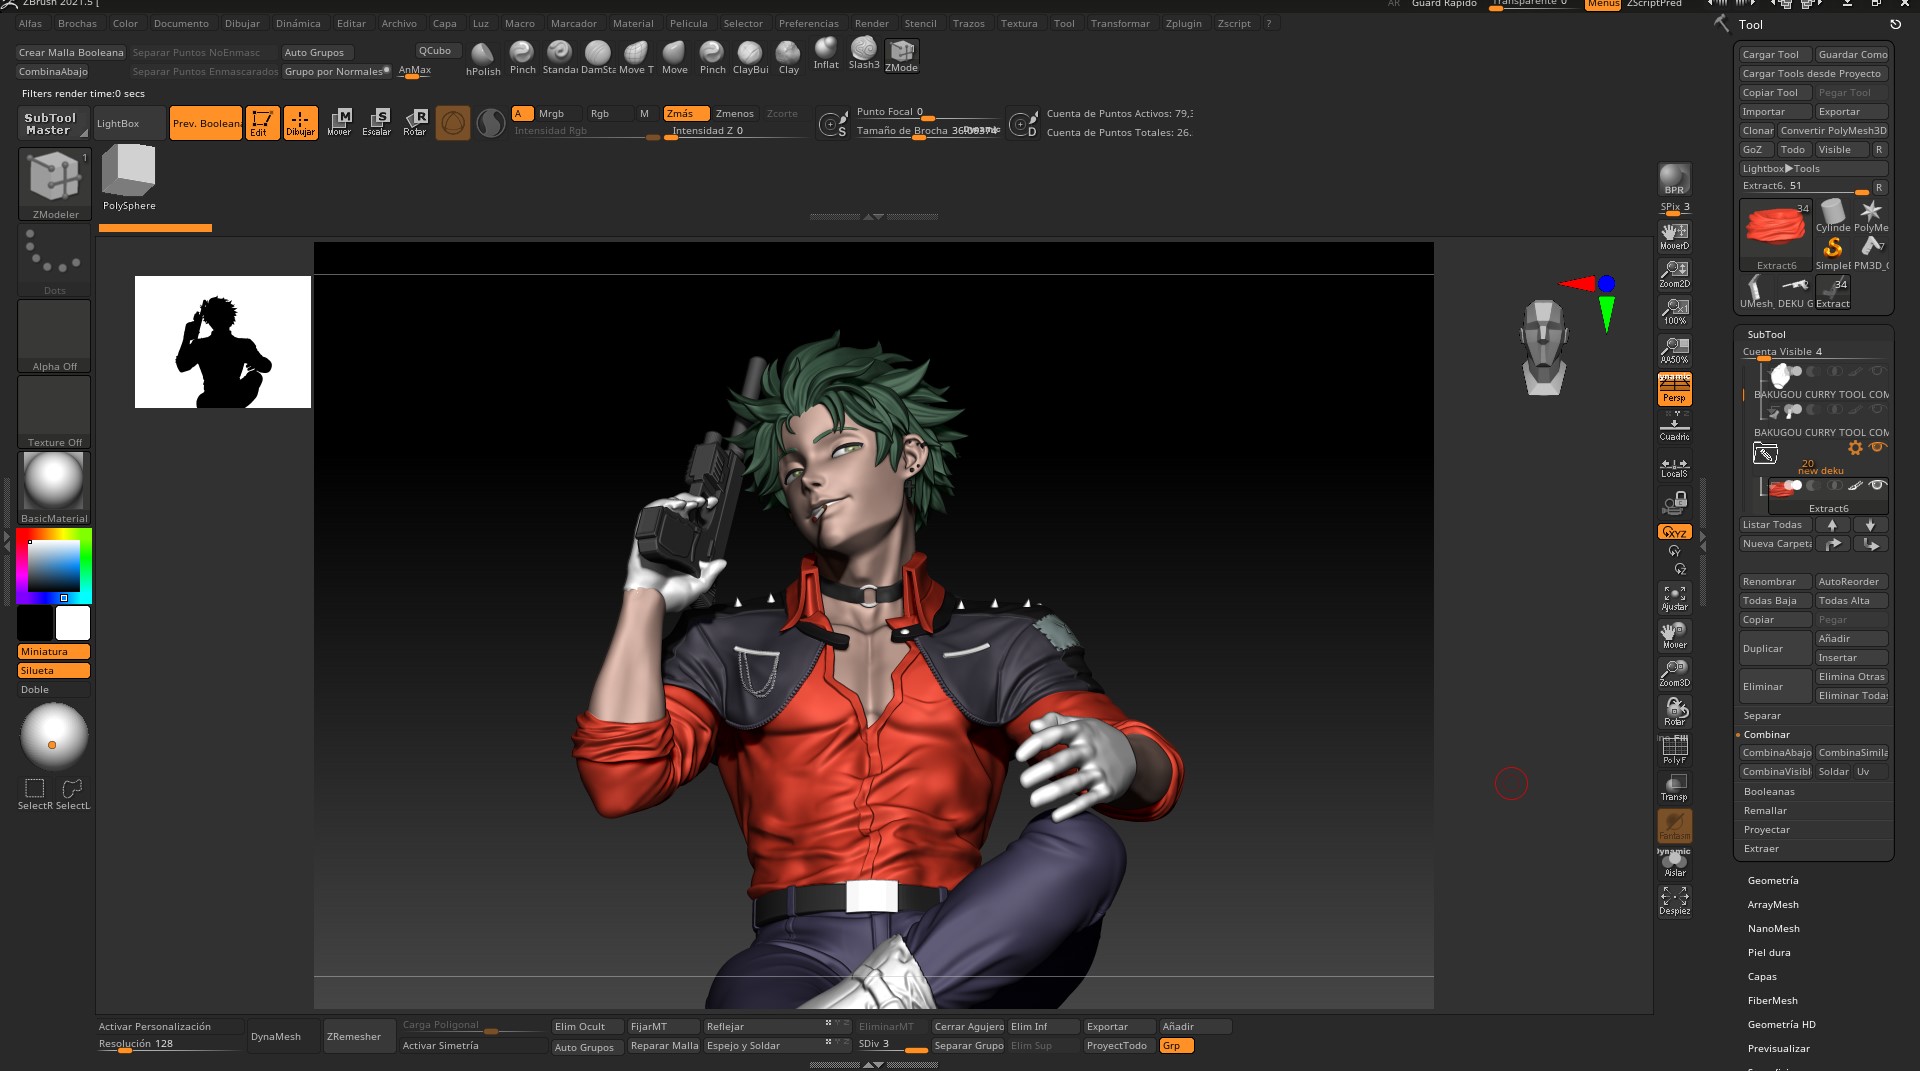Toggle Transp transparency mode
This screenshot has width=1920, height=1071.
tap(1674, 788)
